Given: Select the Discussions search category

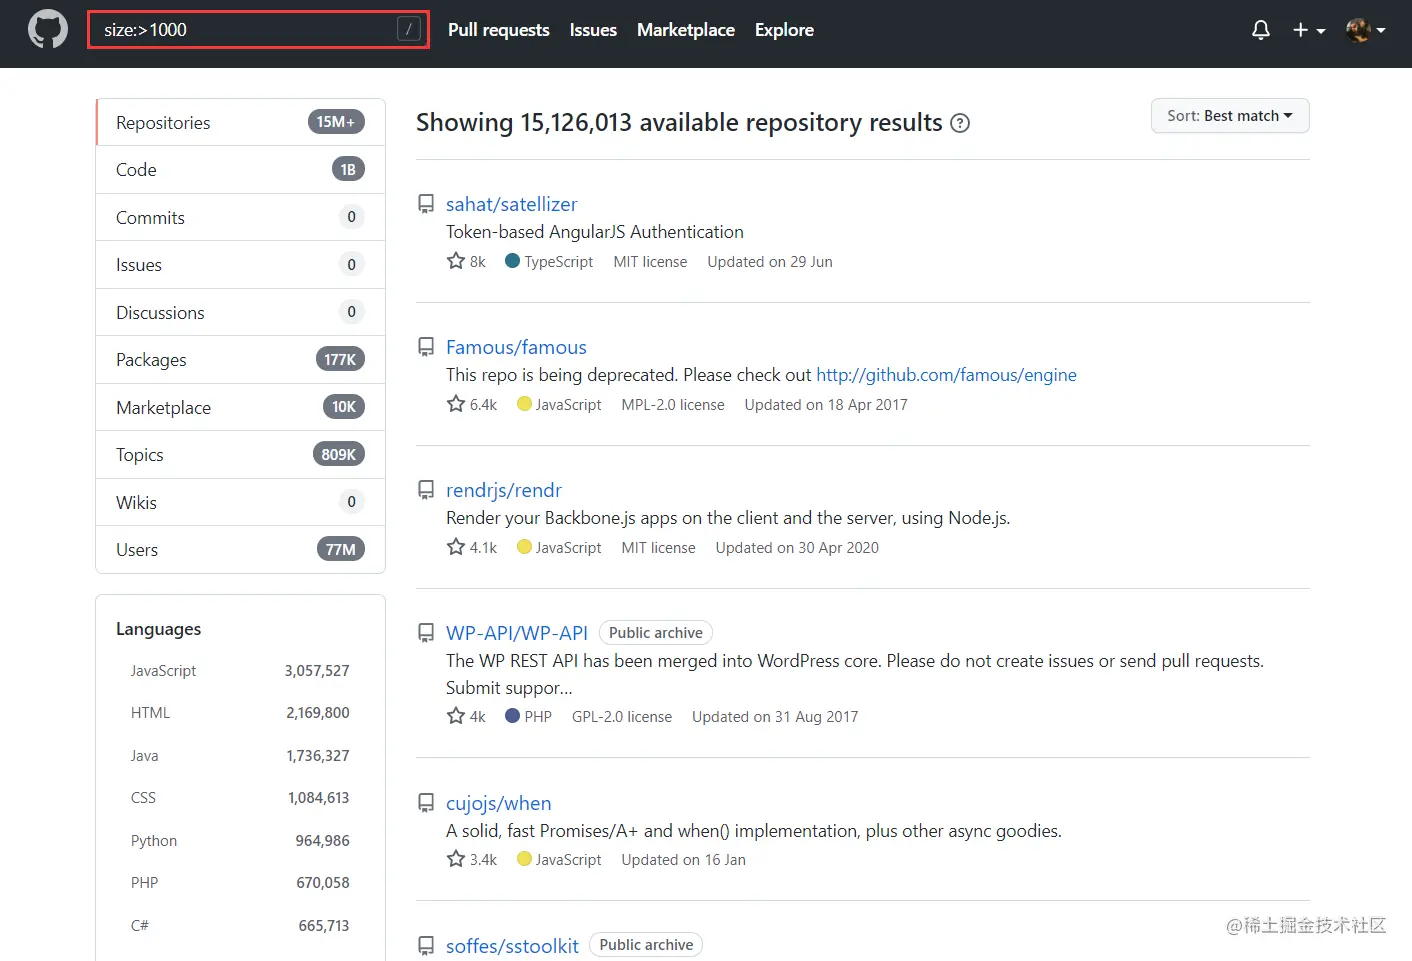Looking at the screenshot, I should point(240,312).
